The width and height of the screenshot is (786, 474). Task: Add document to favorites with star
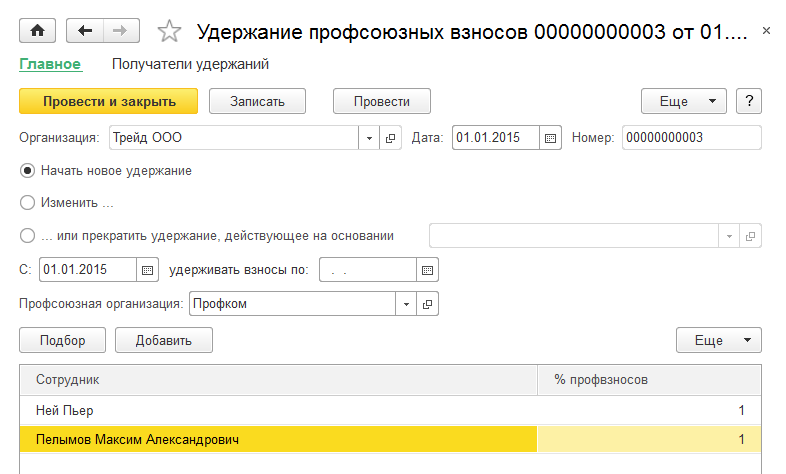click(170, 32)
